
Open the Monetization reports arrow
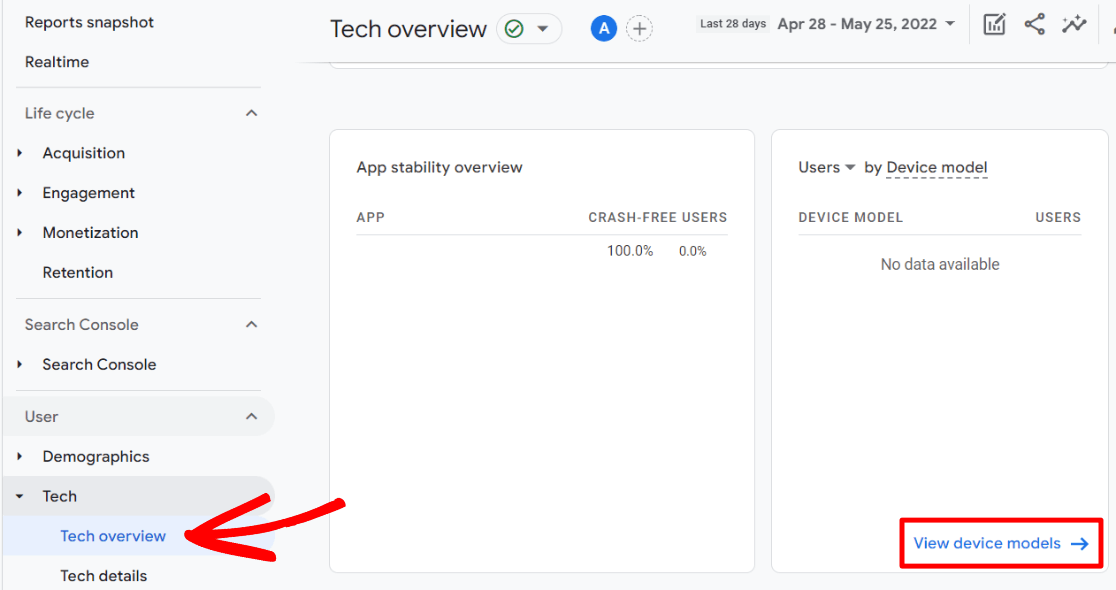tap(18, 232)
